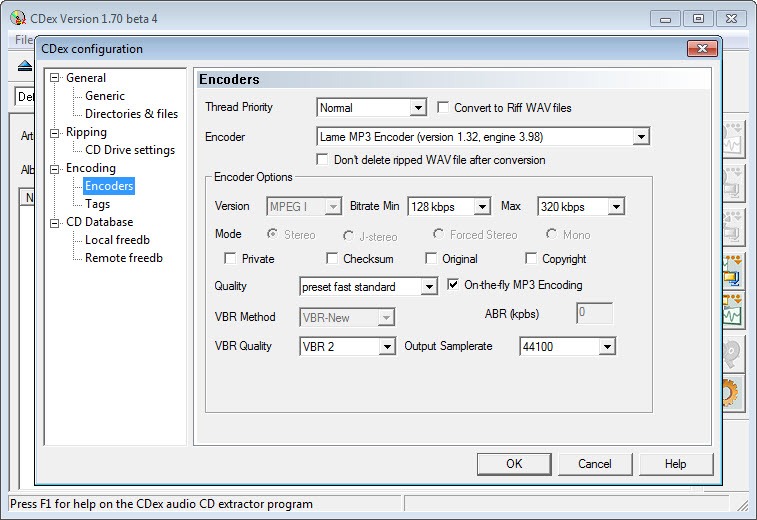Image resolution: width=757 pixels, height=520 pixels.
Task: Select the CD Database tree category
Action: pos(99,222)
